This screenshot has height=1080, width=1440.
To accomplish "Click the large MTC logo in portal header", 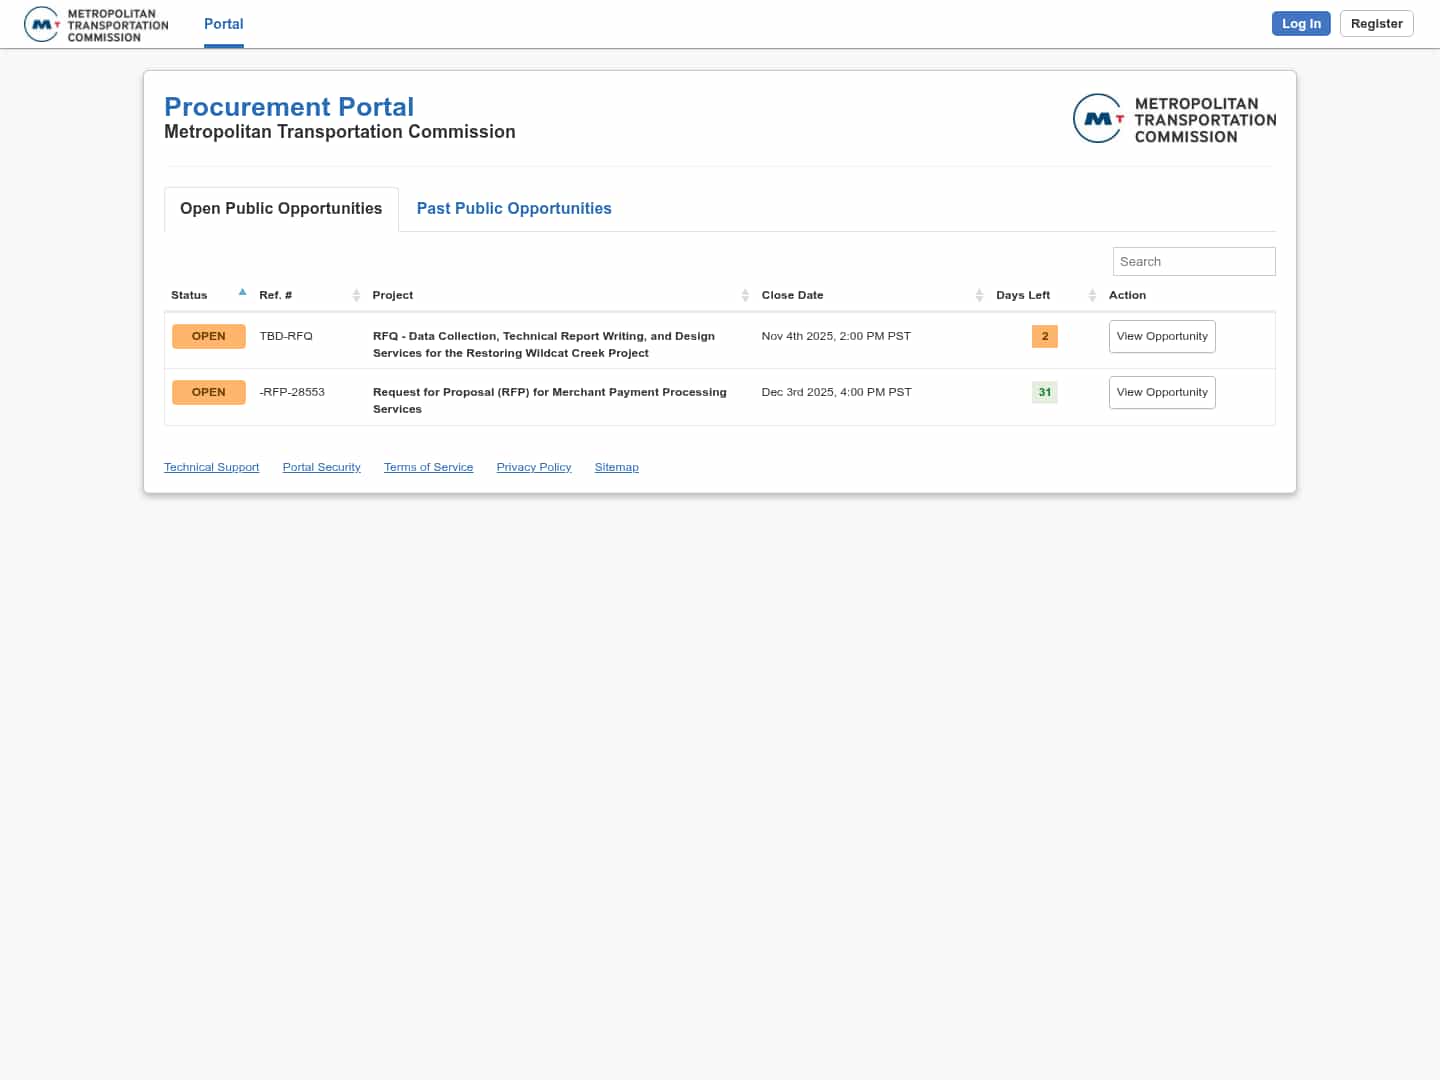I will click(x=1174, y=119).
